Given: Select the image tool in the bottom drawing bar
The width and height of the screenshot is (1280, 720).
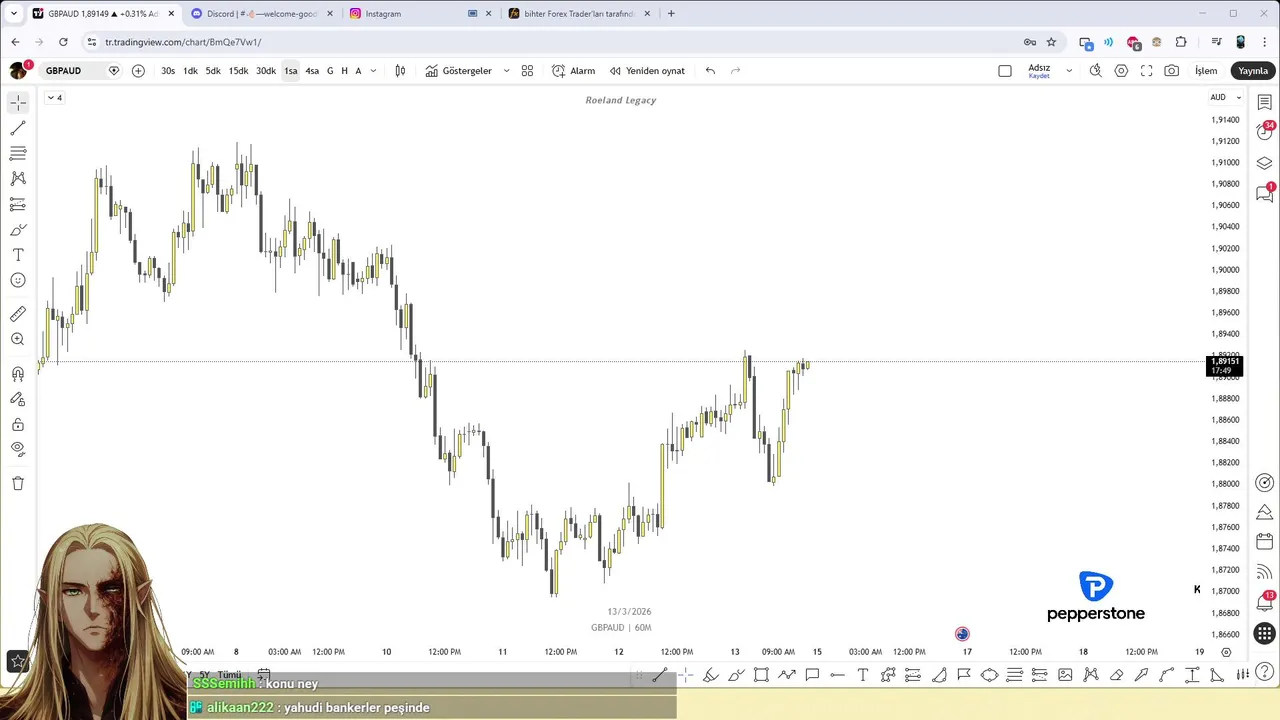Looking at the screenshot, I should point(1065,675).
